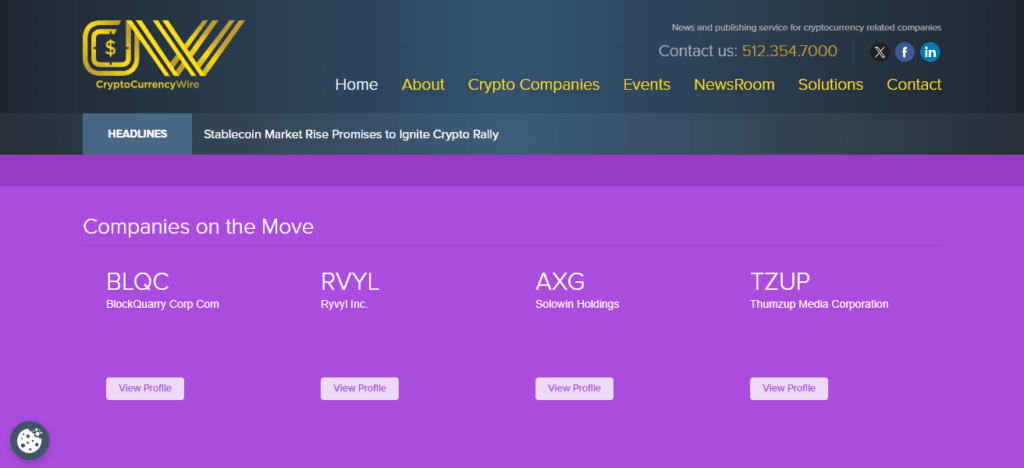Read the Stablecoin Market Rise headline

pyautogui.click(x=350, y=134)
